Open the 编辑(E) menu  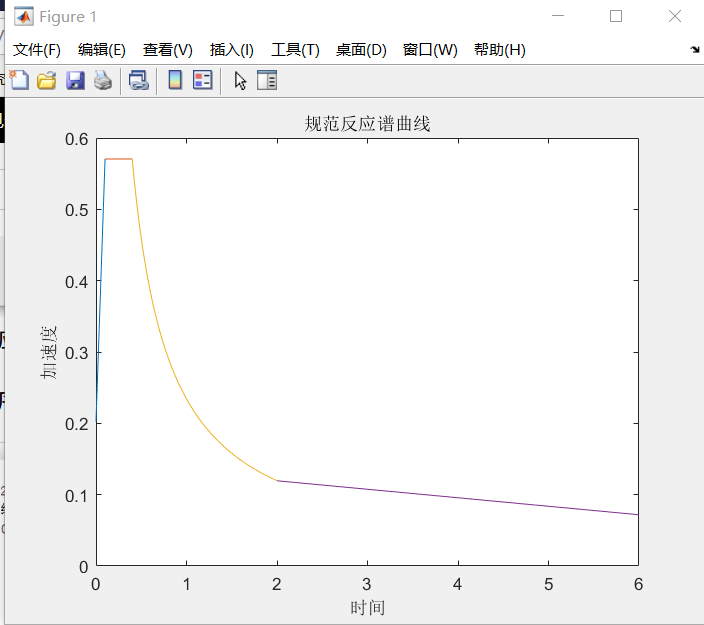click(102, 50)
